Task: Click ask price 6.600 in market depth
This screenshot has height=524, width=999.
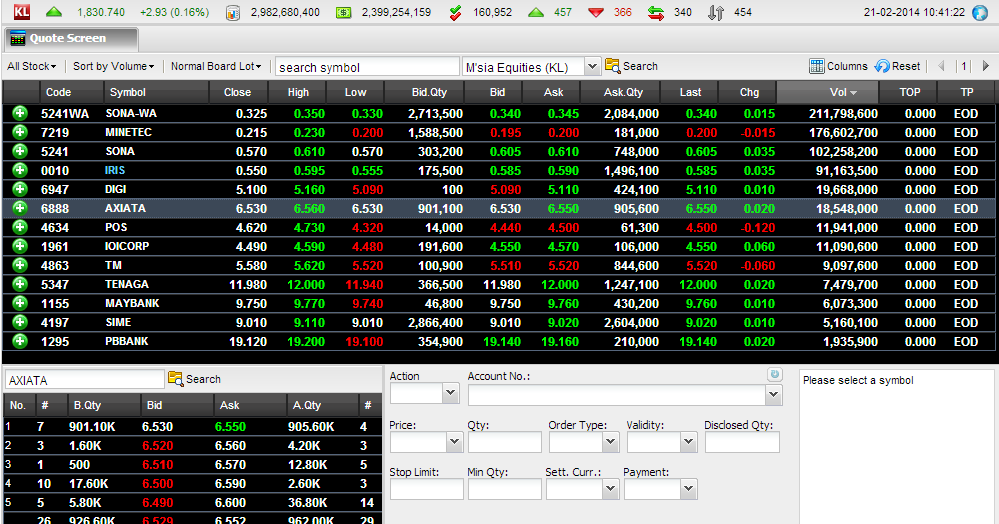Action: [x=231, y=502]
